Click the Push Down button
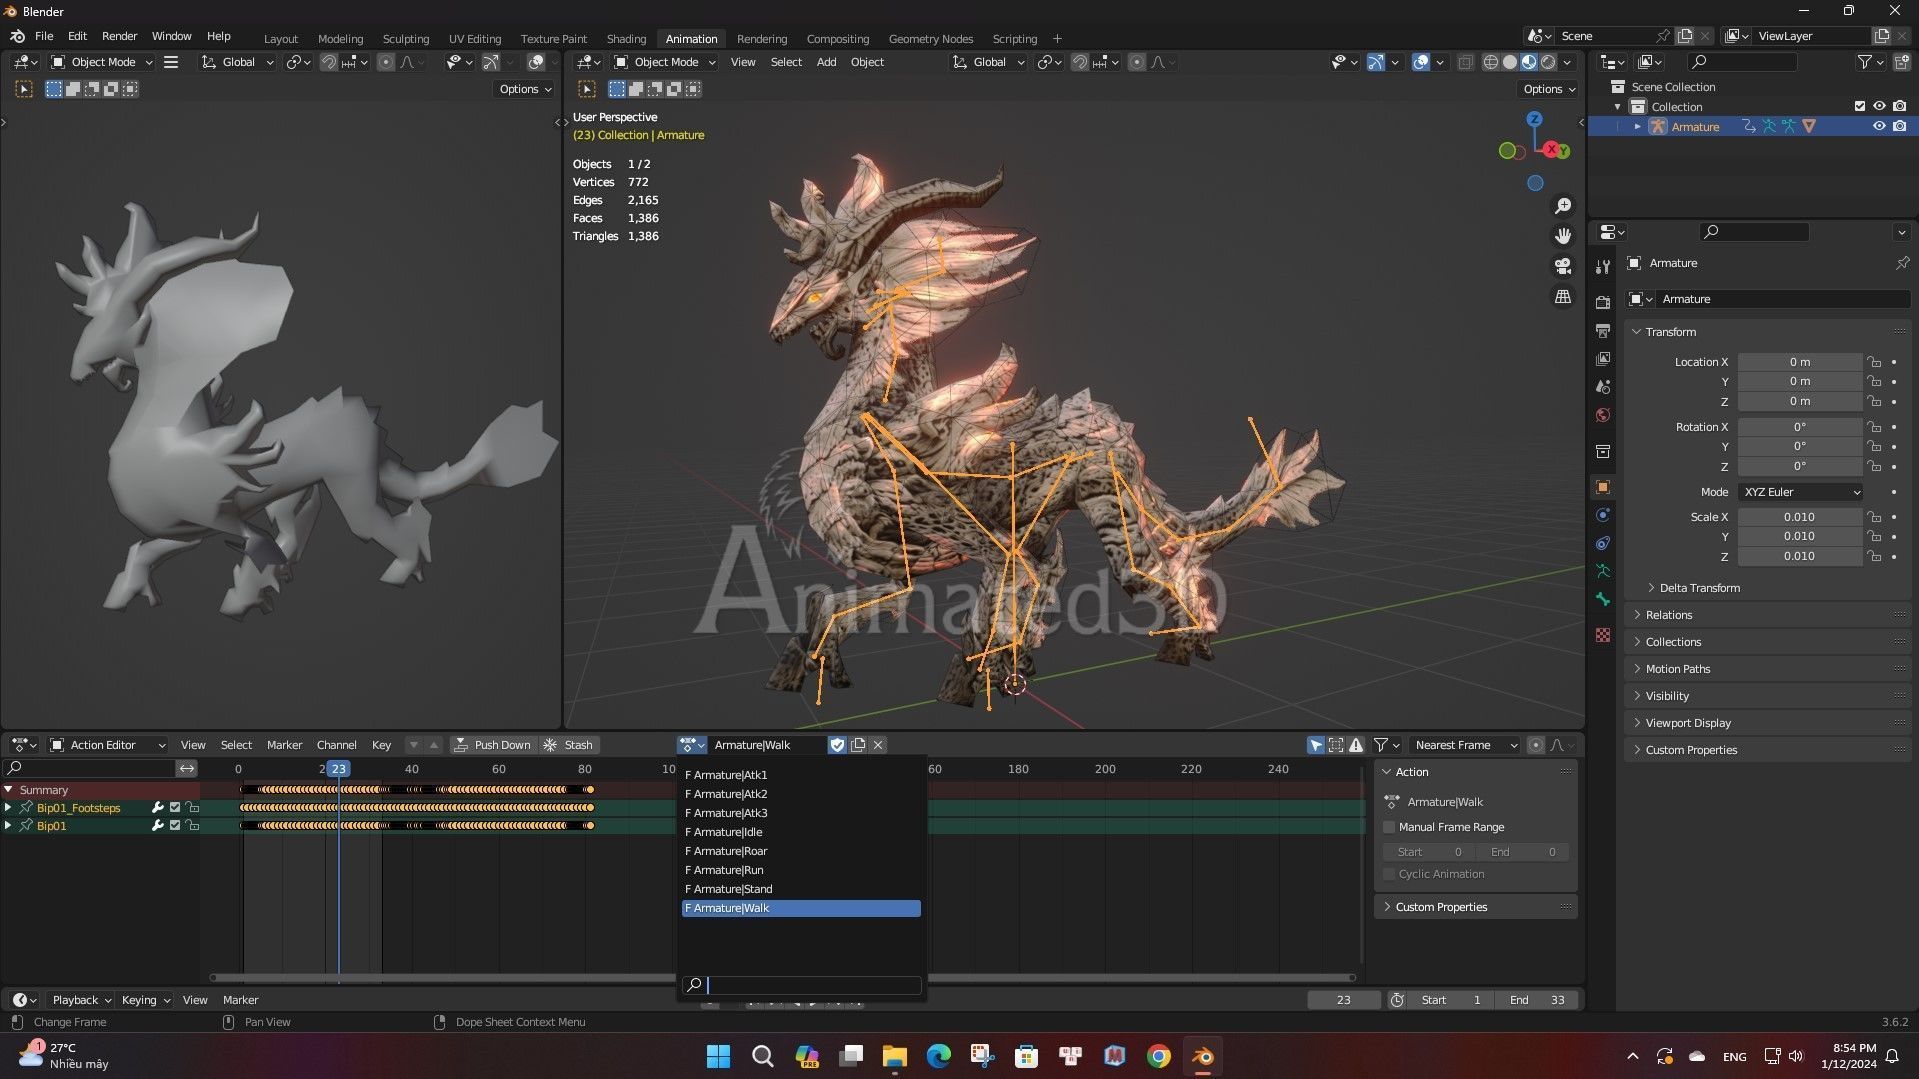The height and width of the screenshot is (1079, 1919). click(492, 745)
